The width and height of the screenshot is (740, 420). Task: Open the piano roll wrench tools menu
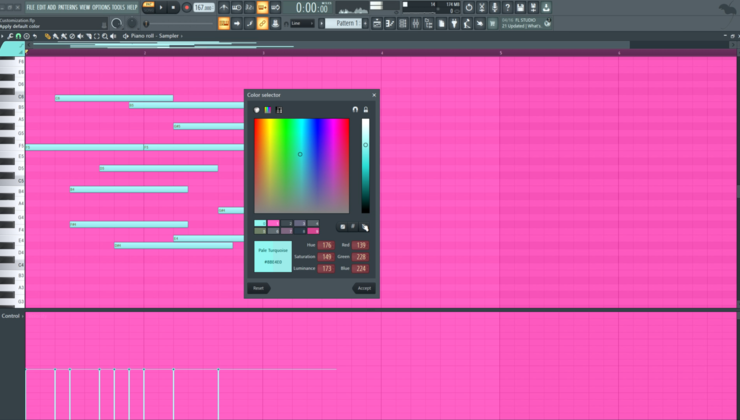tap(10, 36)
